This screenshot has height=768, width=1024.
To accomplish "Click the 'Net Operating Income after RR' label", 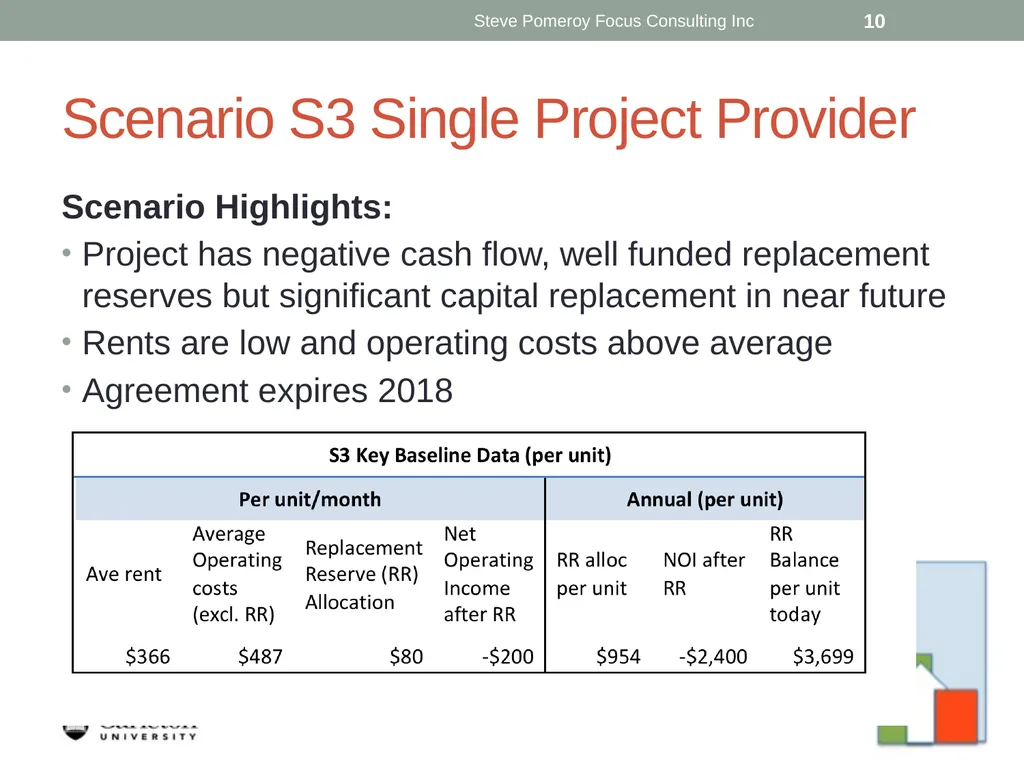I will [x=488, y=574].
